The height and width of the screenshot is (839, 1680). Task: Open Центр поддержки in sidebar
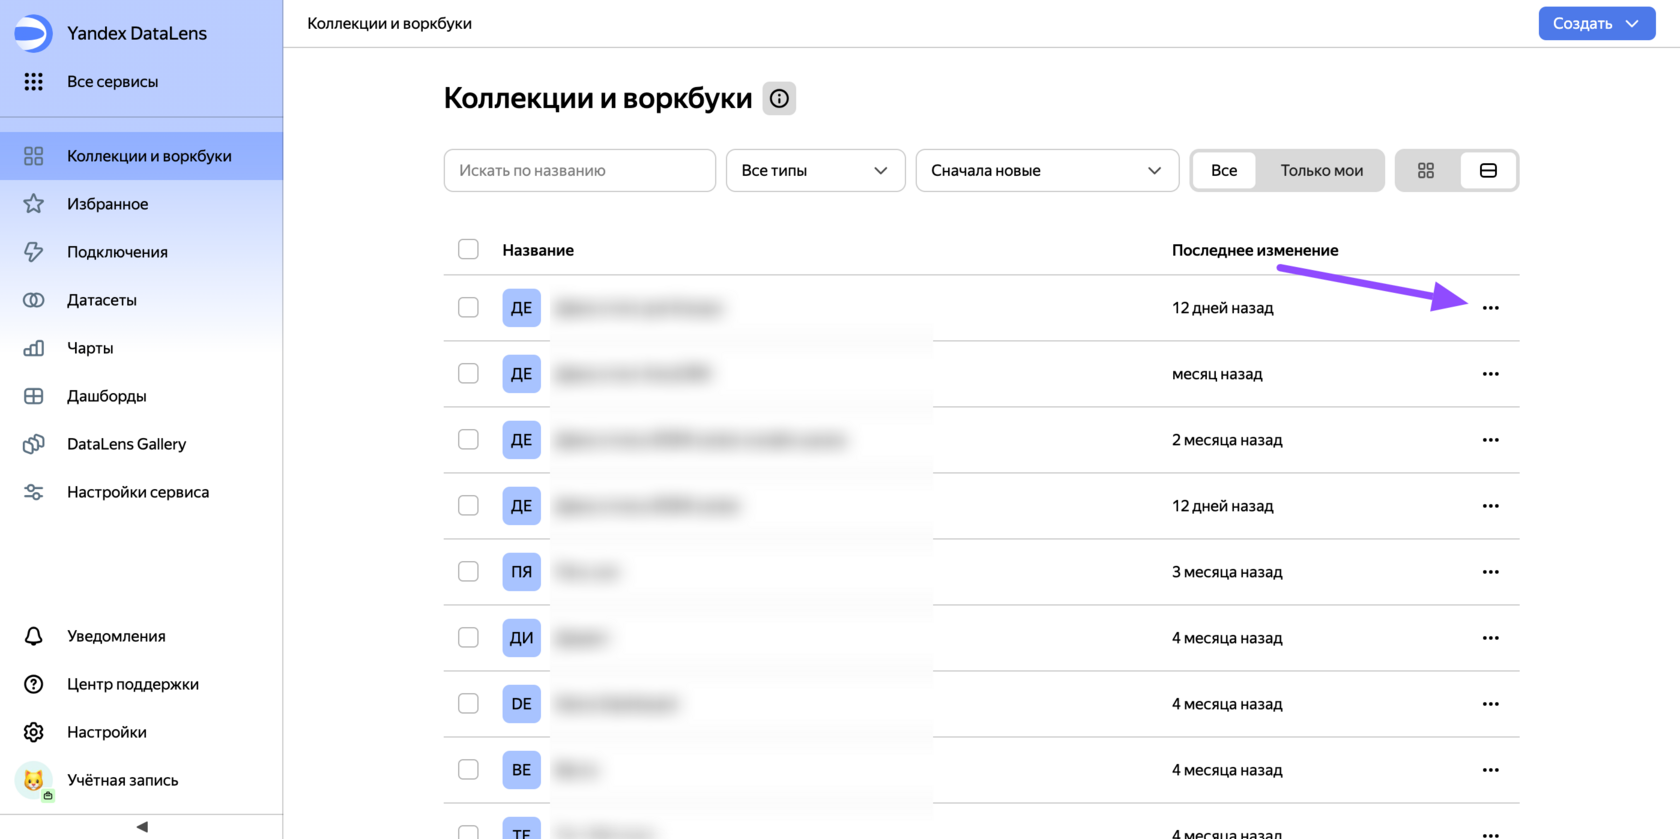(x=141, y=684)
